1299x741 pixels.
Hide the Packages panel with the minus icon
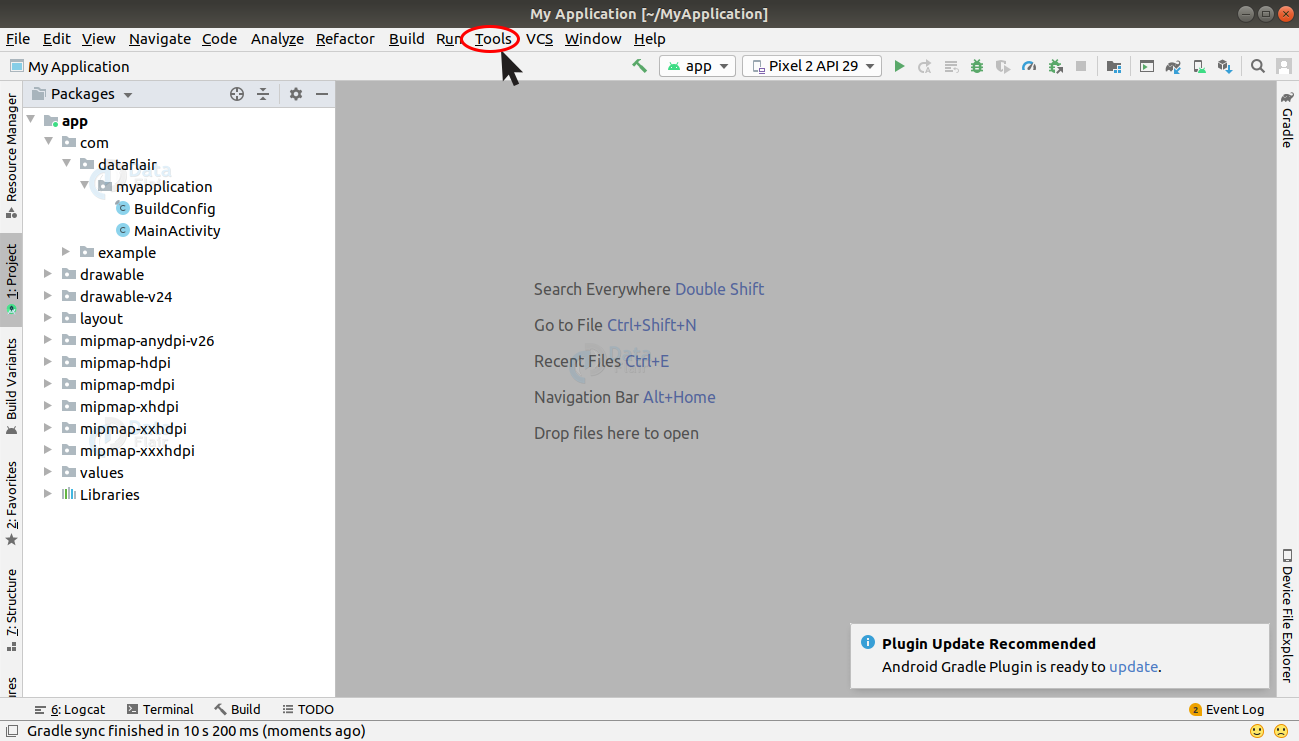pos(322,94)
